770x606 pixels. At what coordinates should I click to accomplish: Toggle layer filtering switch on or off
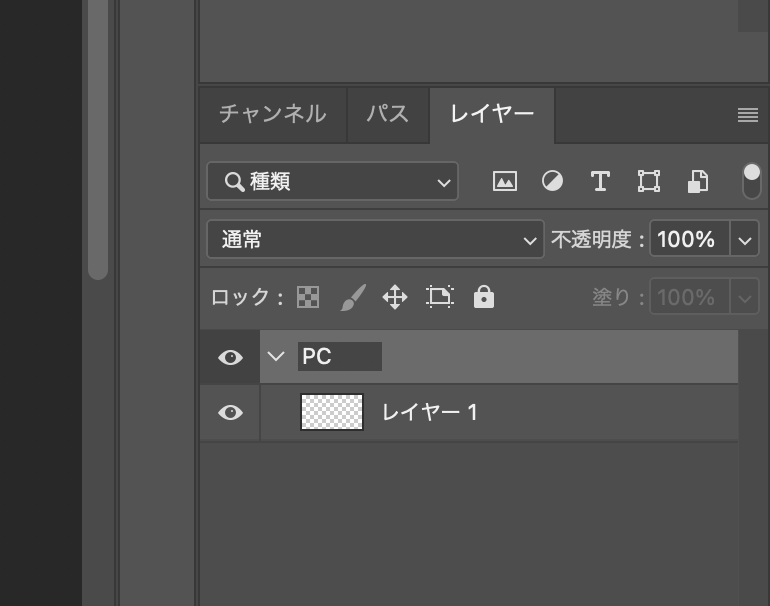click(751, 181)
